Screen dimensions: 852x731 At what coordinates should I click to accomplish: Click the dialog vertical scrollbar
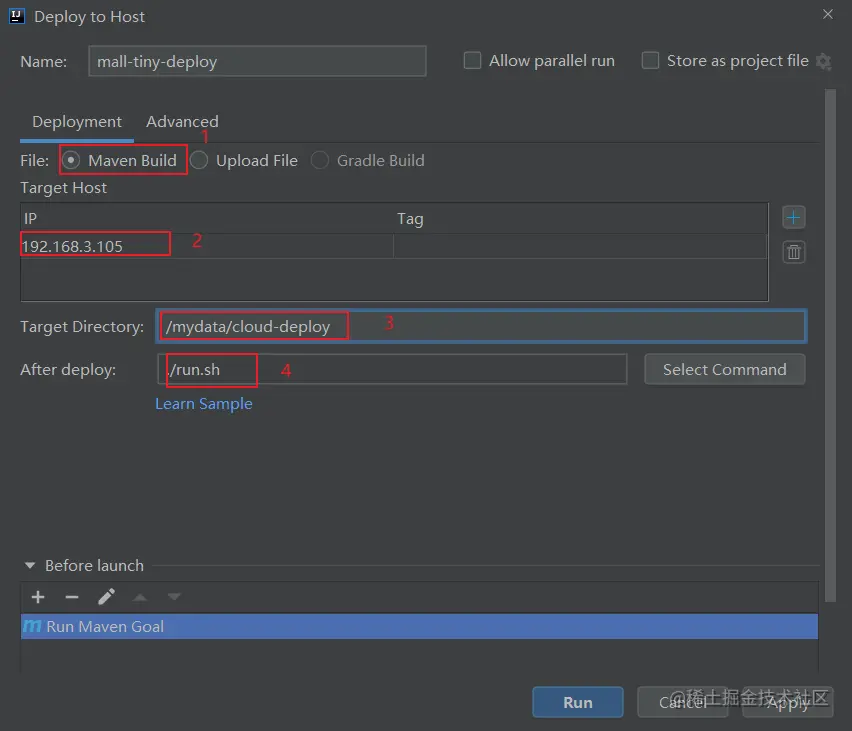(x=830, y=346)
